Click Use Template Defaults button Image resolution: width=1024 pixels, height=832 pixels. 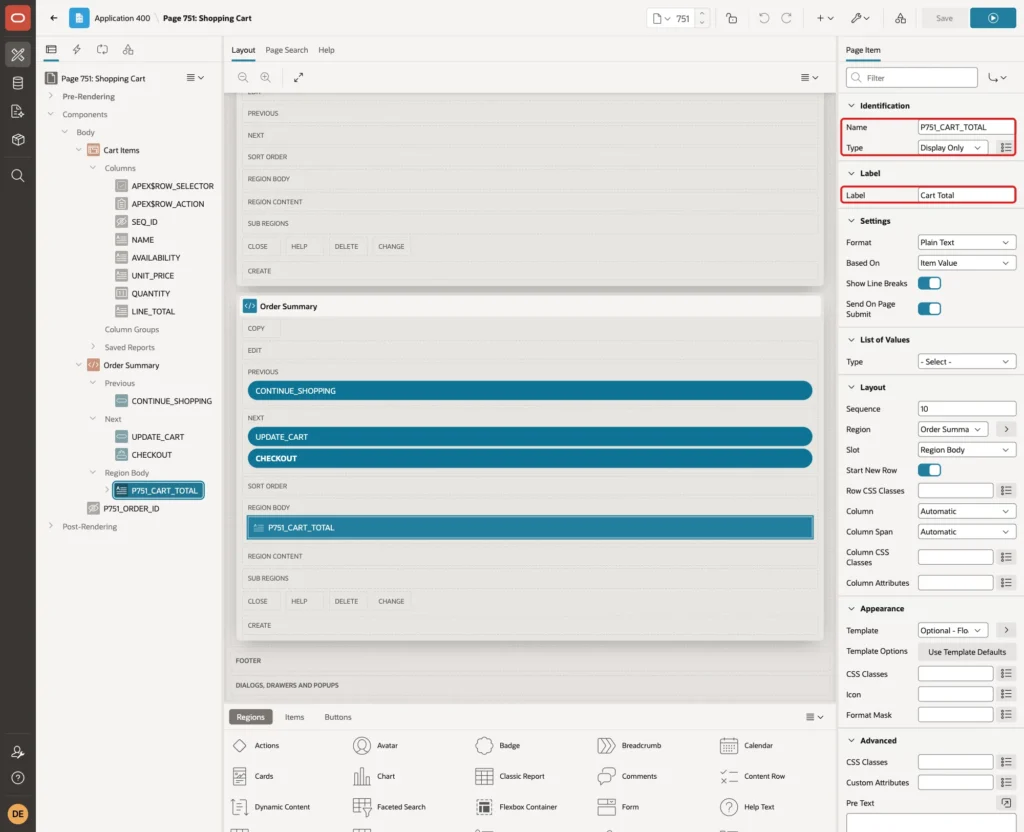click(967, 652)
